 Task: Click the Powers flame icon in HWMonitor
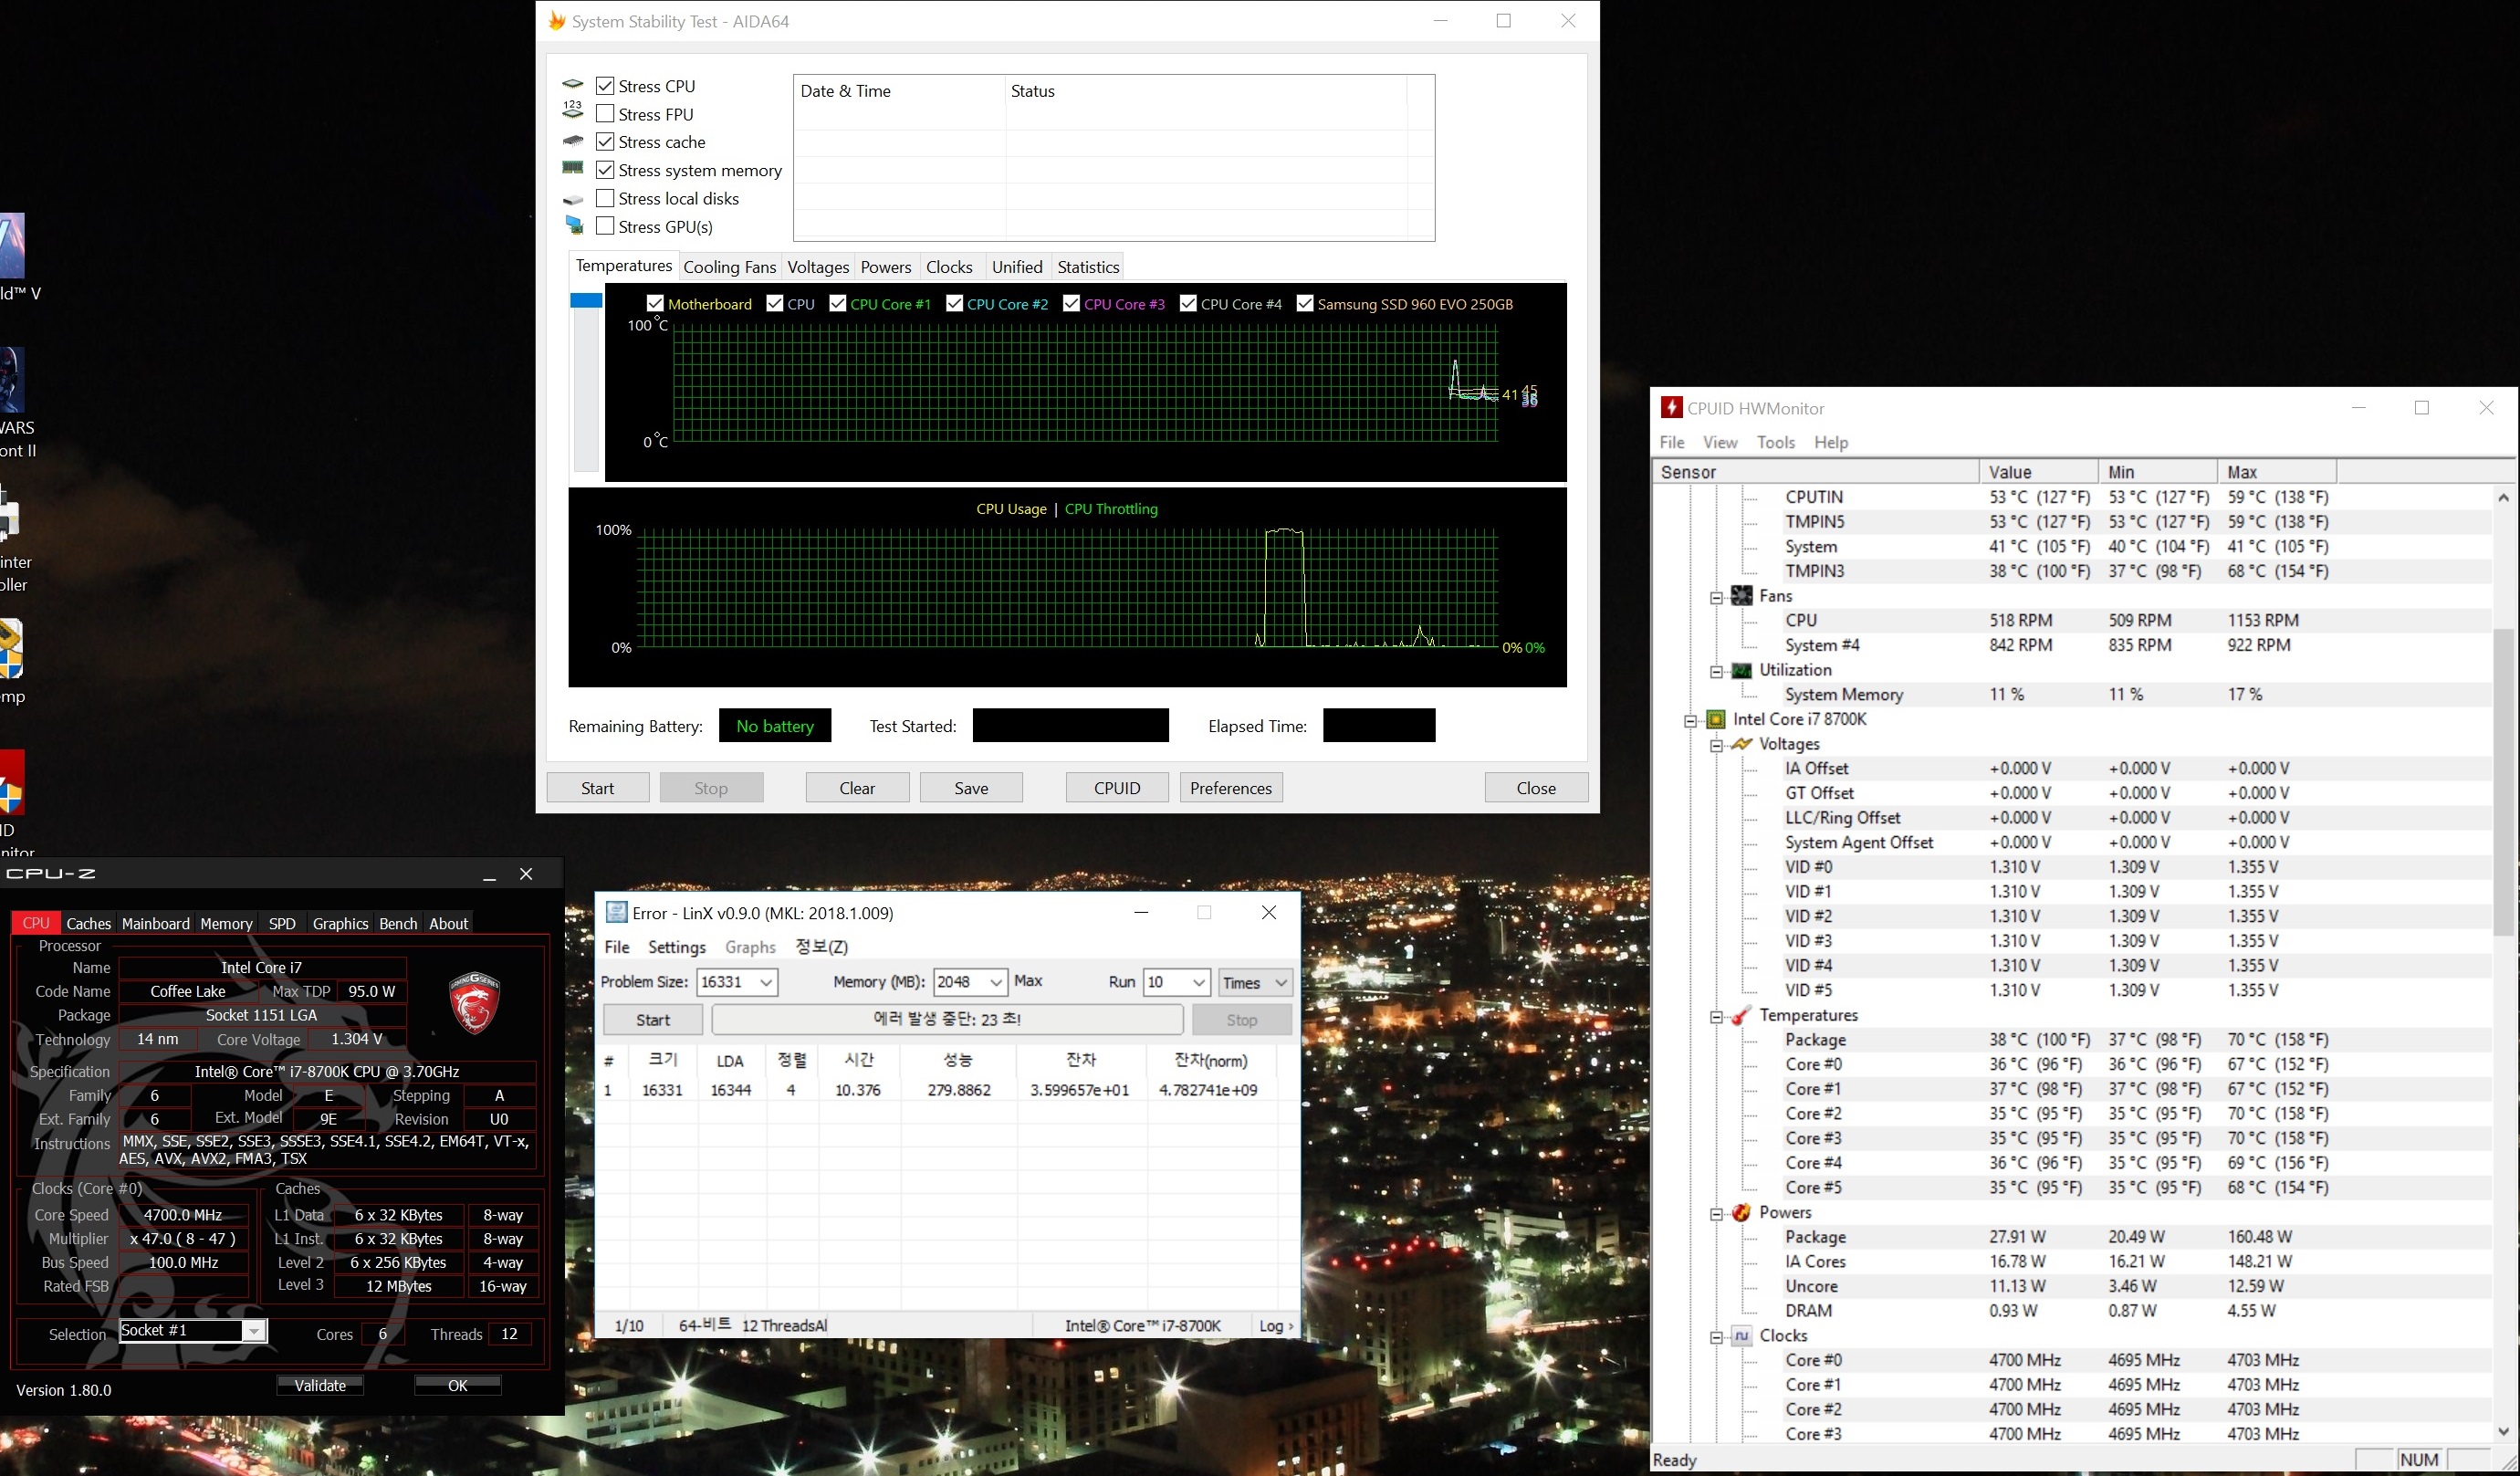(1742, 1212)
